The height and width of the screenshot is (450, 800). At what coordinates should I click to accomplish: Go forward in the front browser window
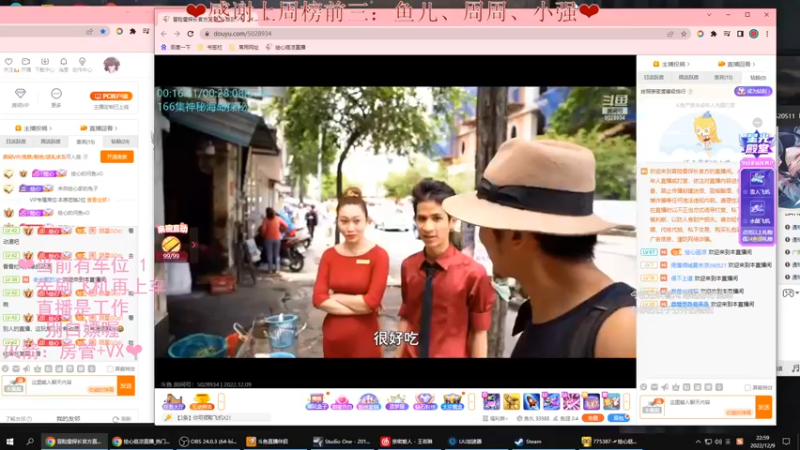point(177,34)
